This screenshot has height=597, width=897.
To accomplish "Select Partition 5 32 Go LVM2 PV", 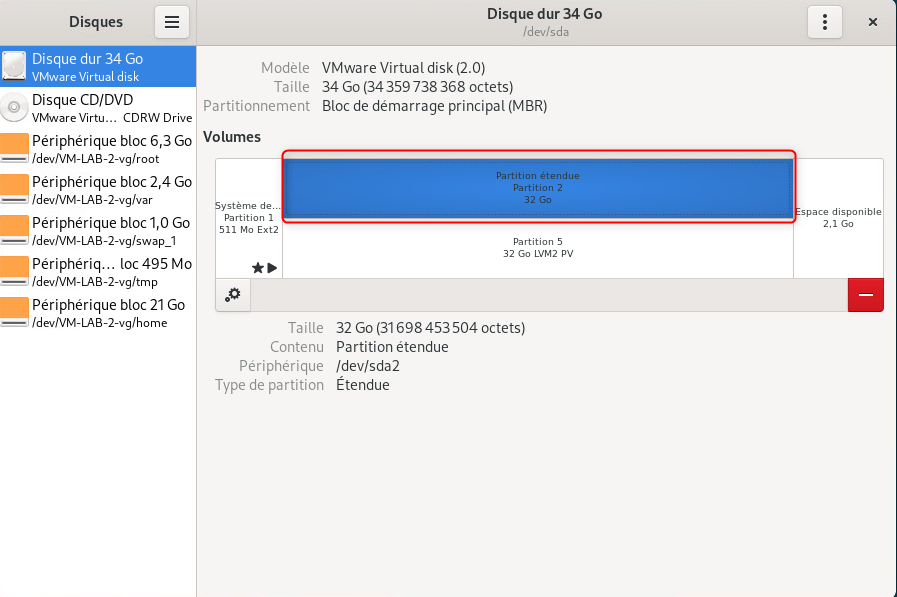I will [538, 248].
